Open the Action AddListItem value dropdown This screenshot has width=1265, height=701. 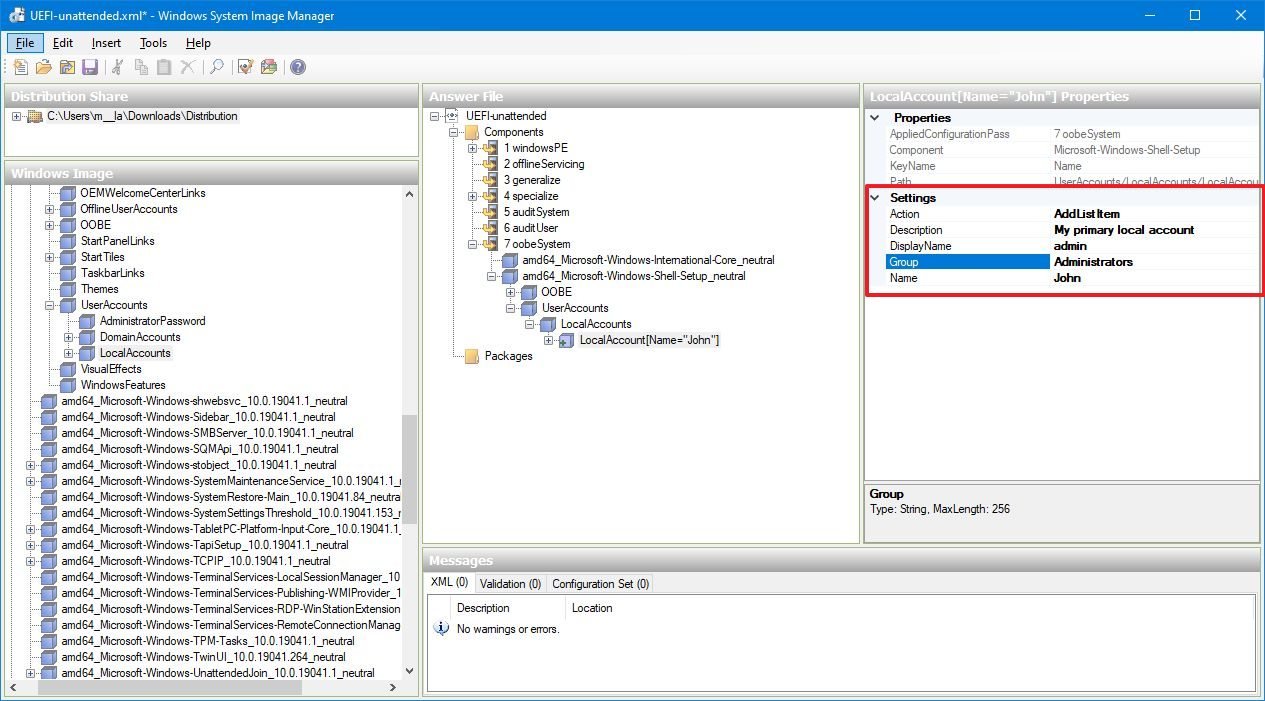(x=1154, y=214)
